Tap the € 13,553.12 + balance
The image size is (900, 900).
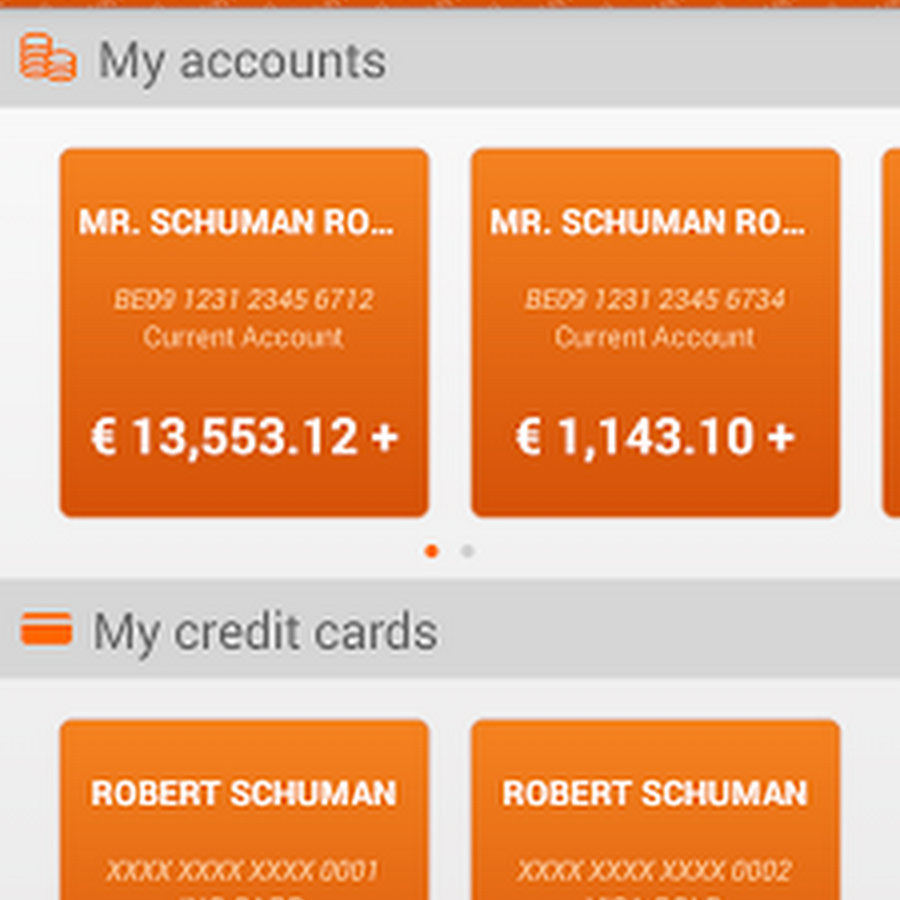pyautogui.click(x=244, y=438)
